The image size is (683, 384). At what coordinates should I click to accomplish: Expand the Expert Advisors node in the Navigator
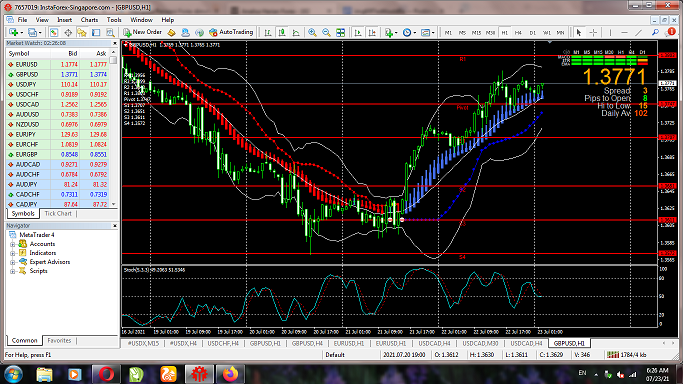pos(13,262)
